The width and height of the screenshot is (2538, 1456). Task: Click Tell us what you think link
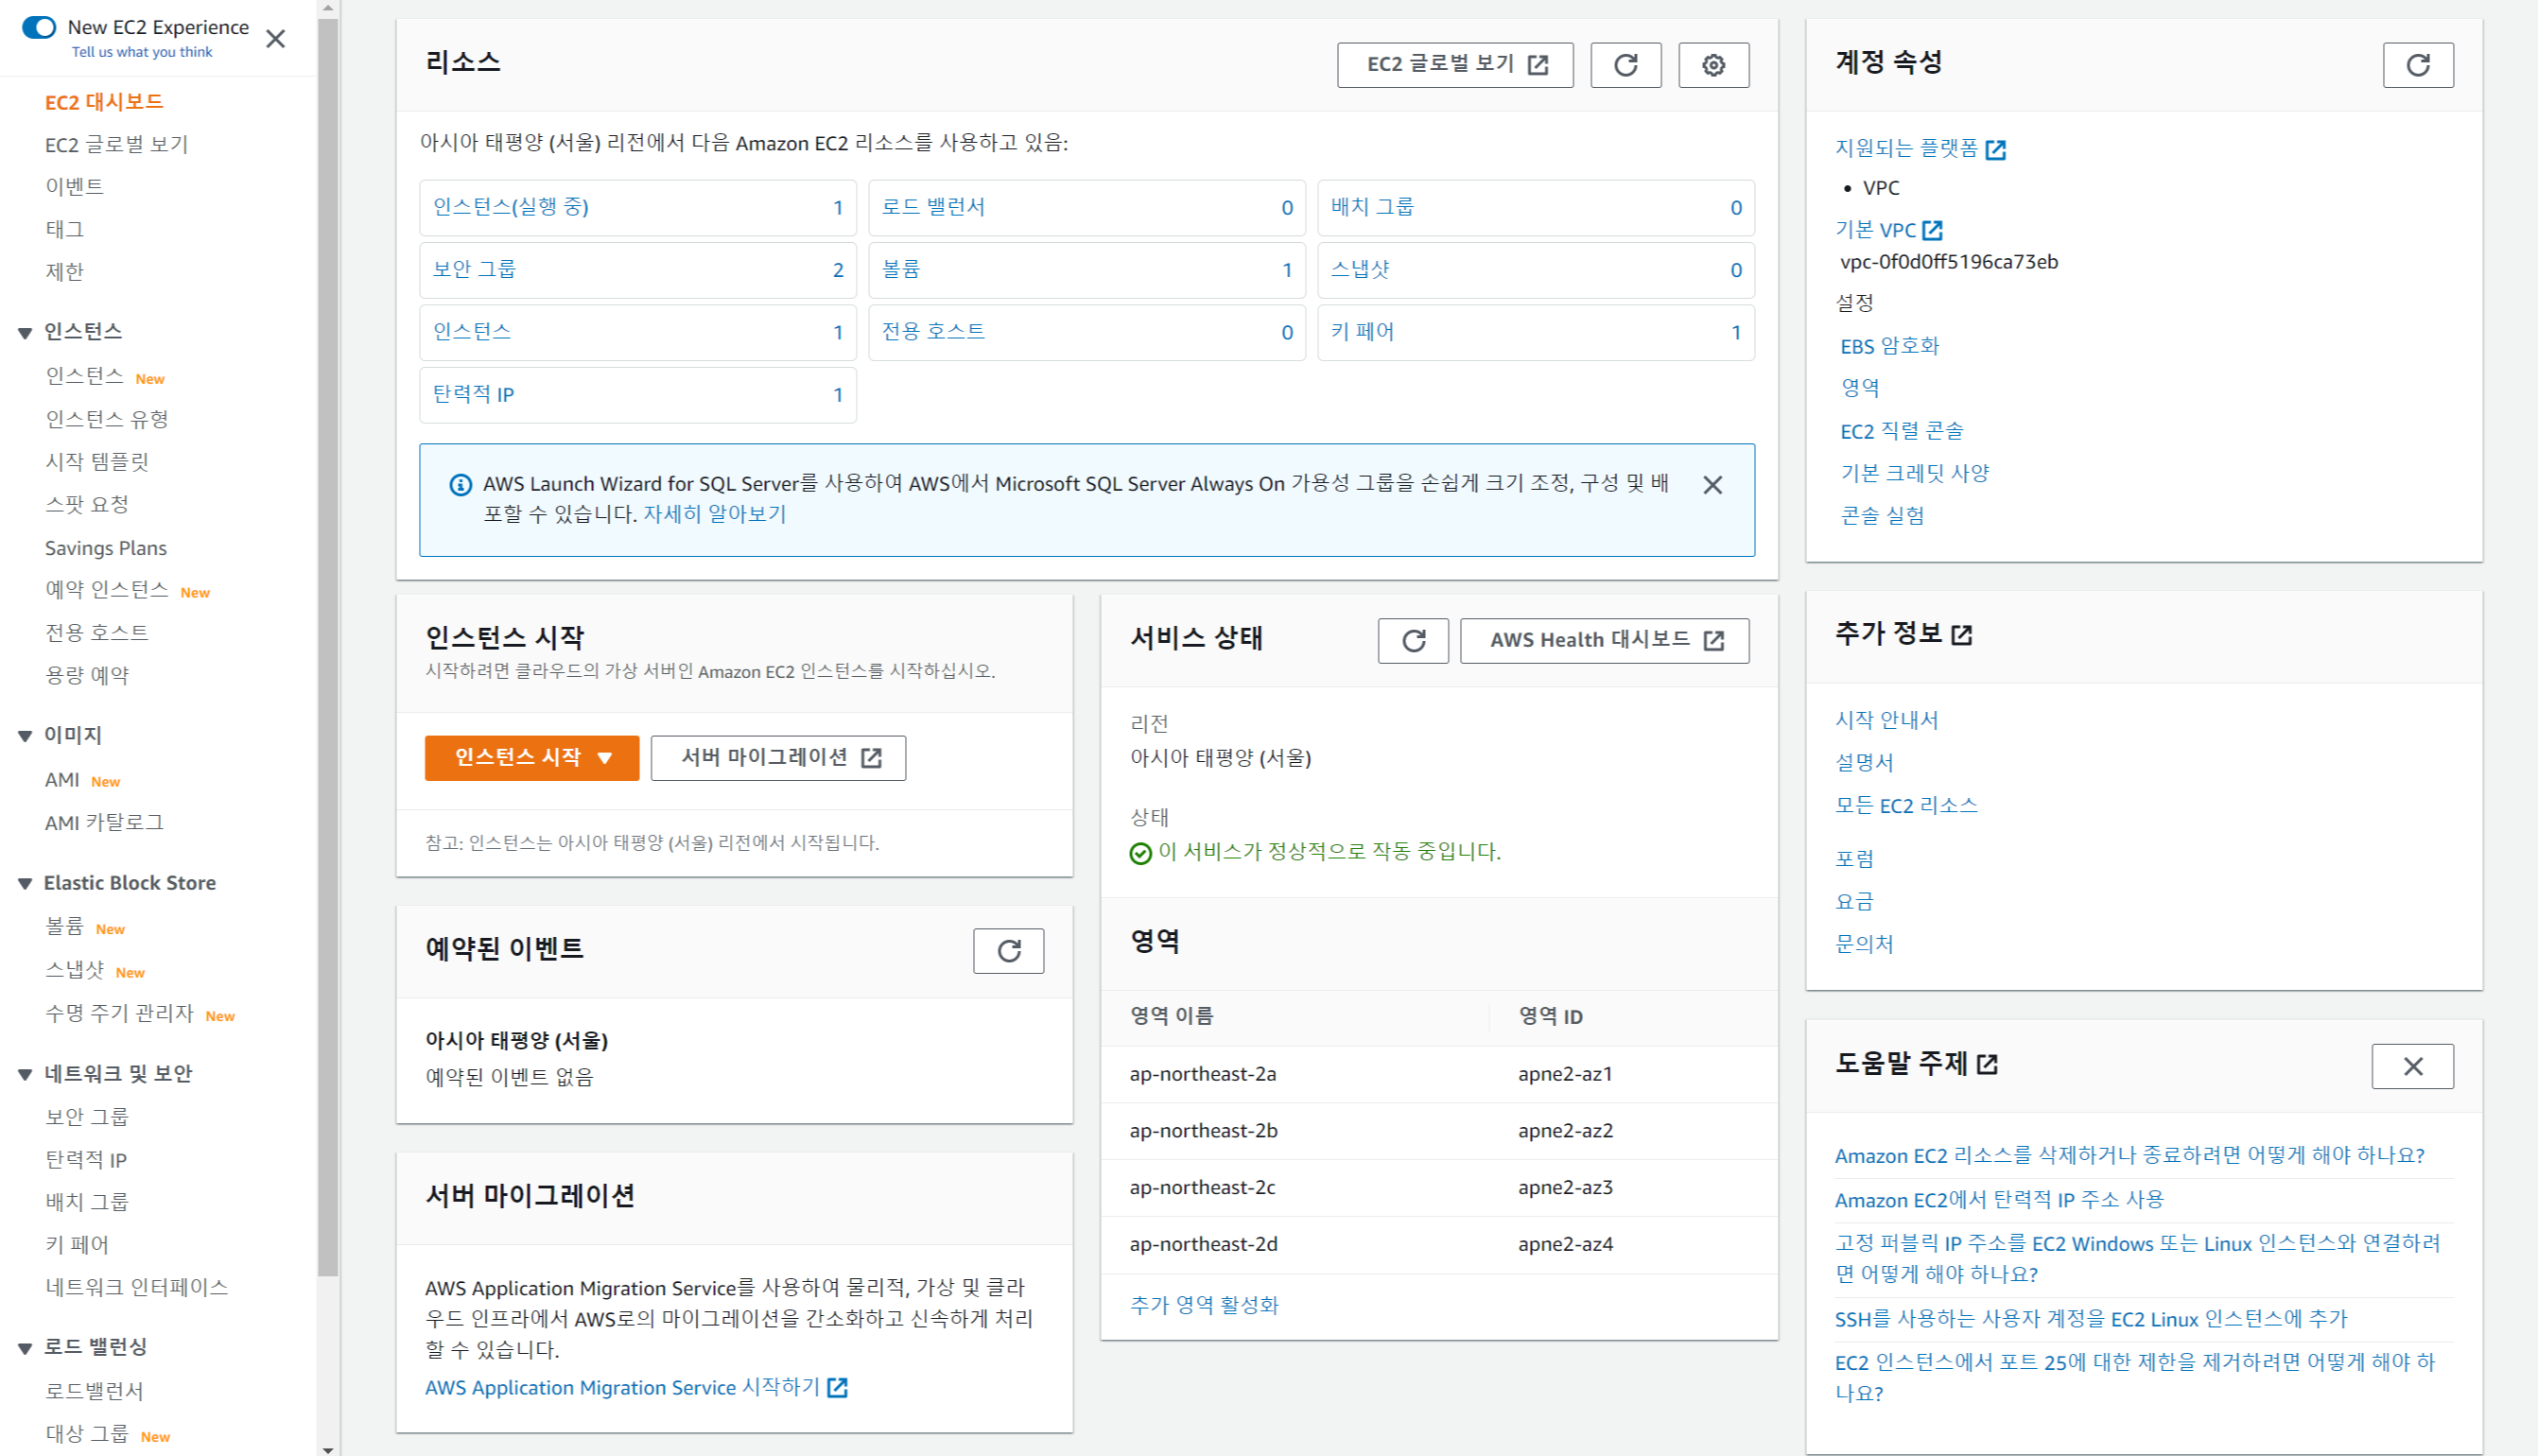(x=142, y=52)
